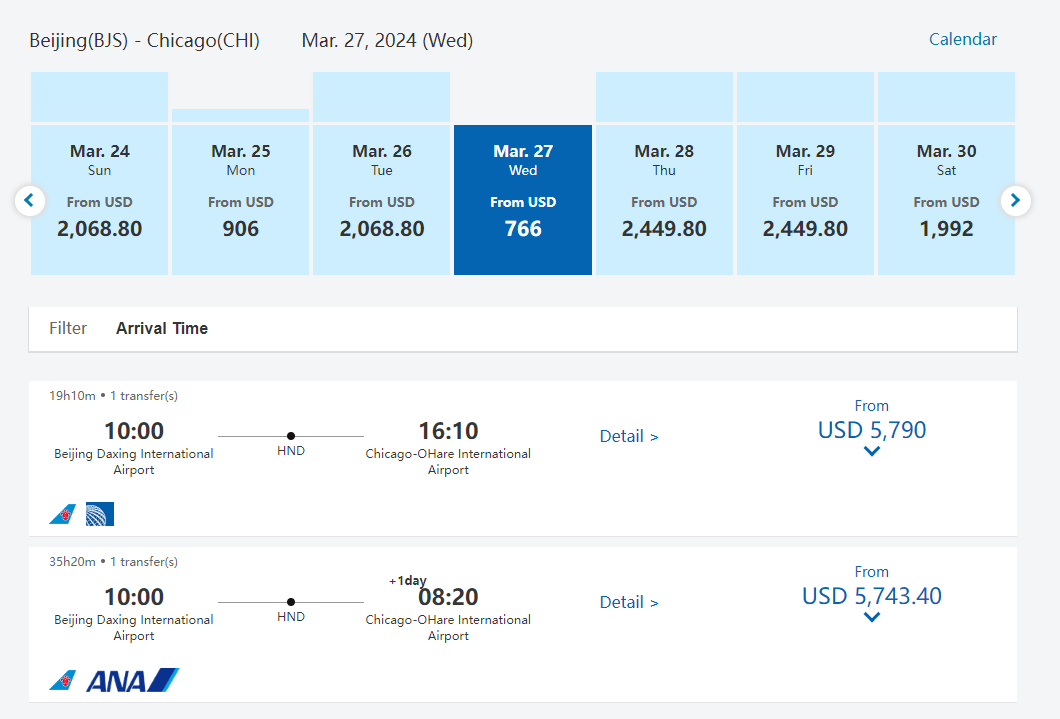This screenshot has height=719, width=1060.
Task: Select Mar. 28 Thursday date tile
Action: [664, 200]
